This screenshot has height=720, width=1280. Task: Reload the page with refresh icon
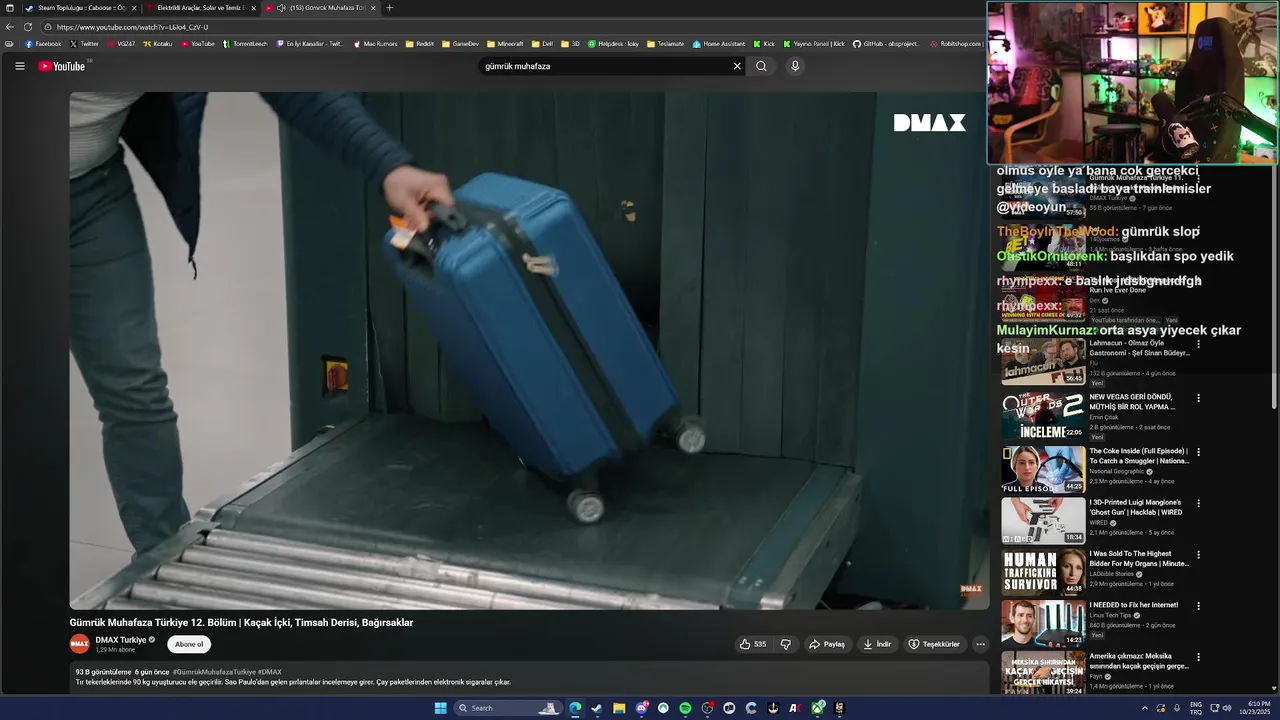[28, 27]
